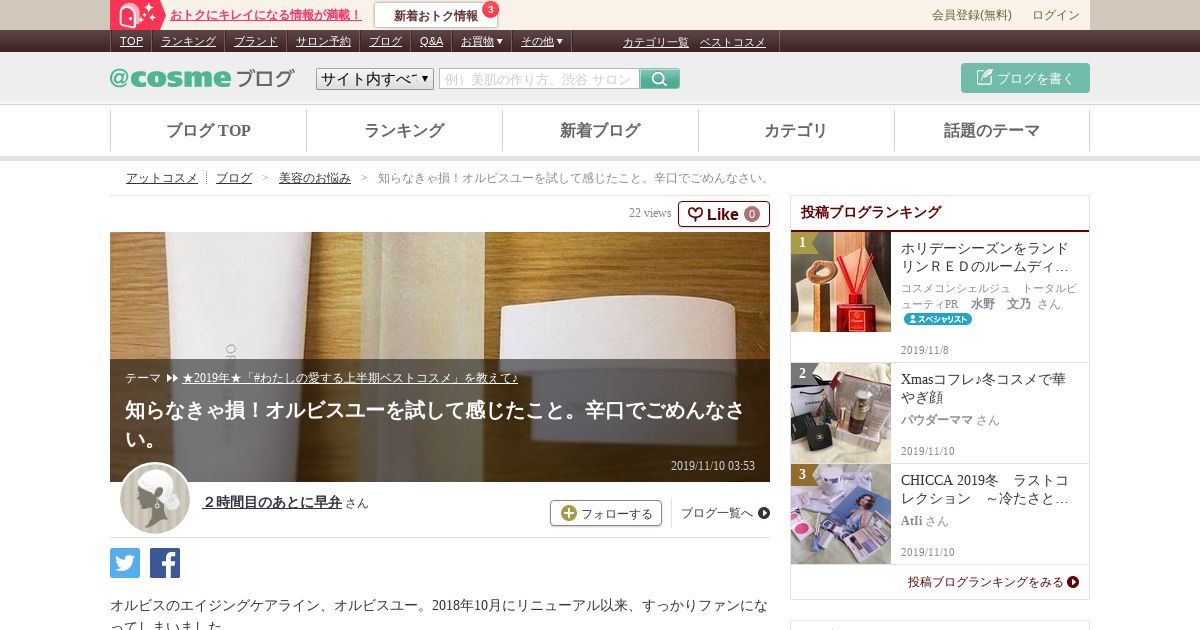Viewport: 1200px width, 630px height.
Task: Open サロン予約 in the top nav
Action: click(x=323, y=41)
